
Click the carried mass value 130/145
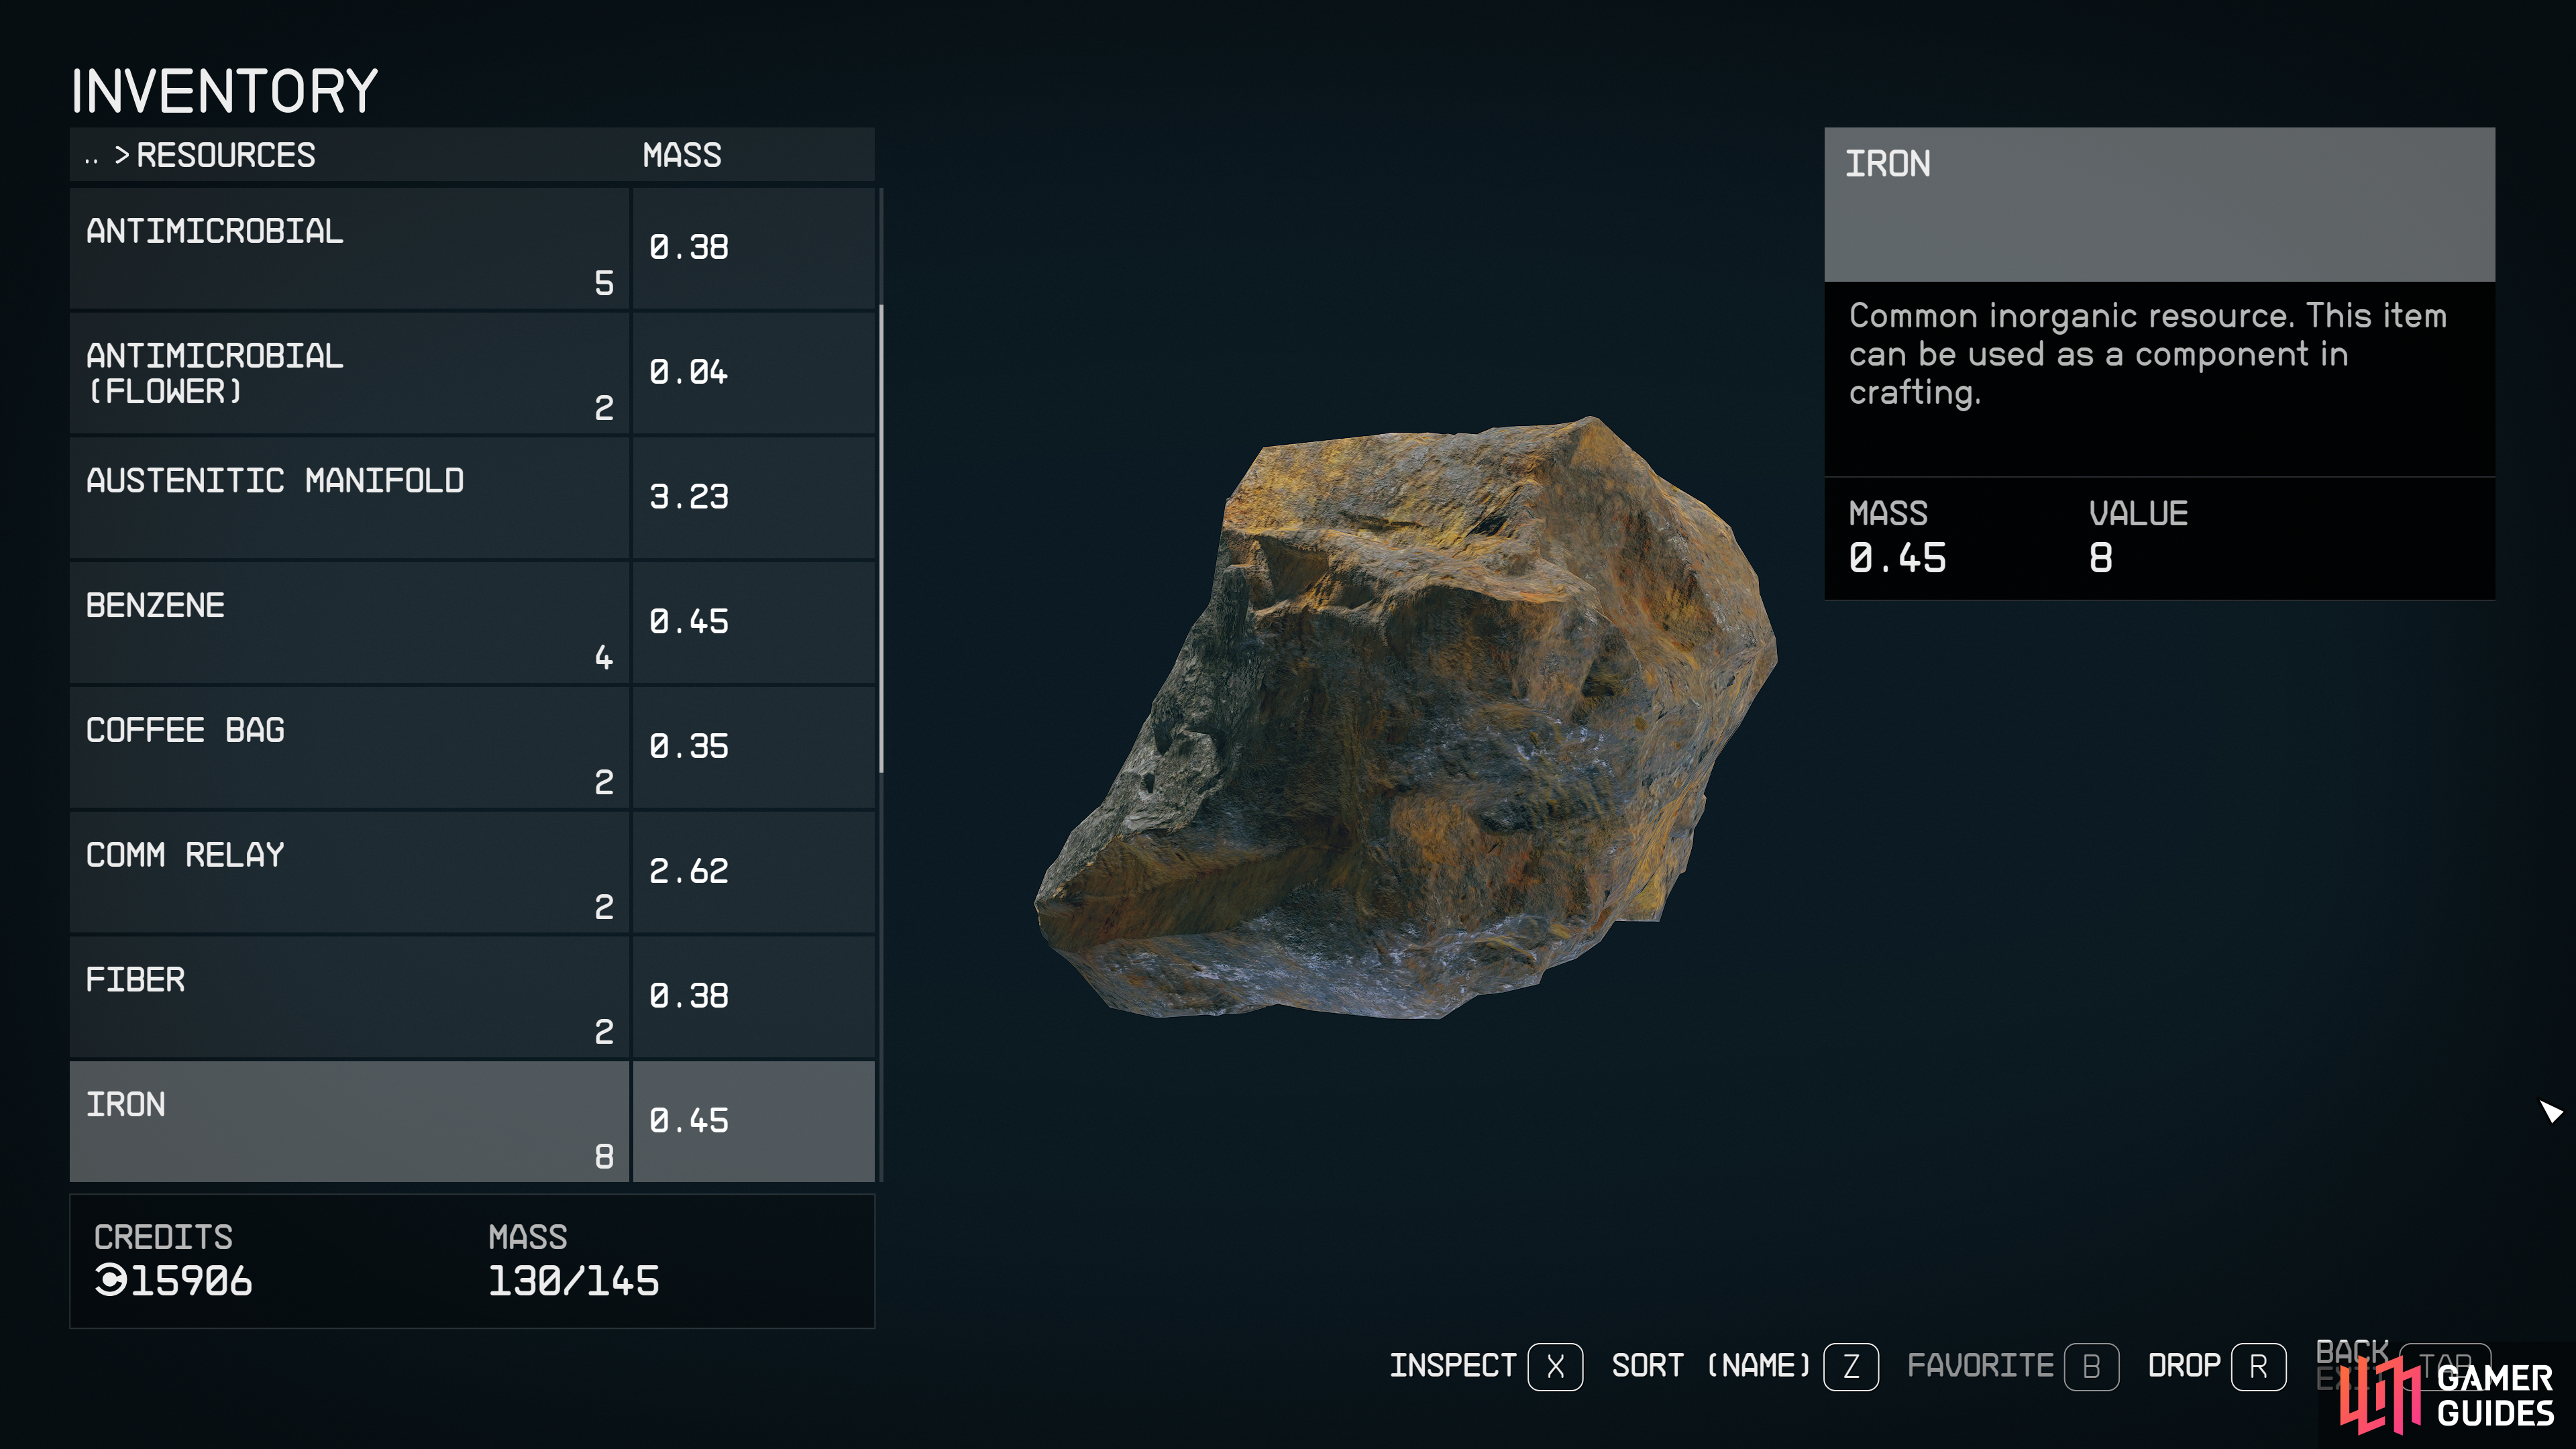pos(574,1281)
